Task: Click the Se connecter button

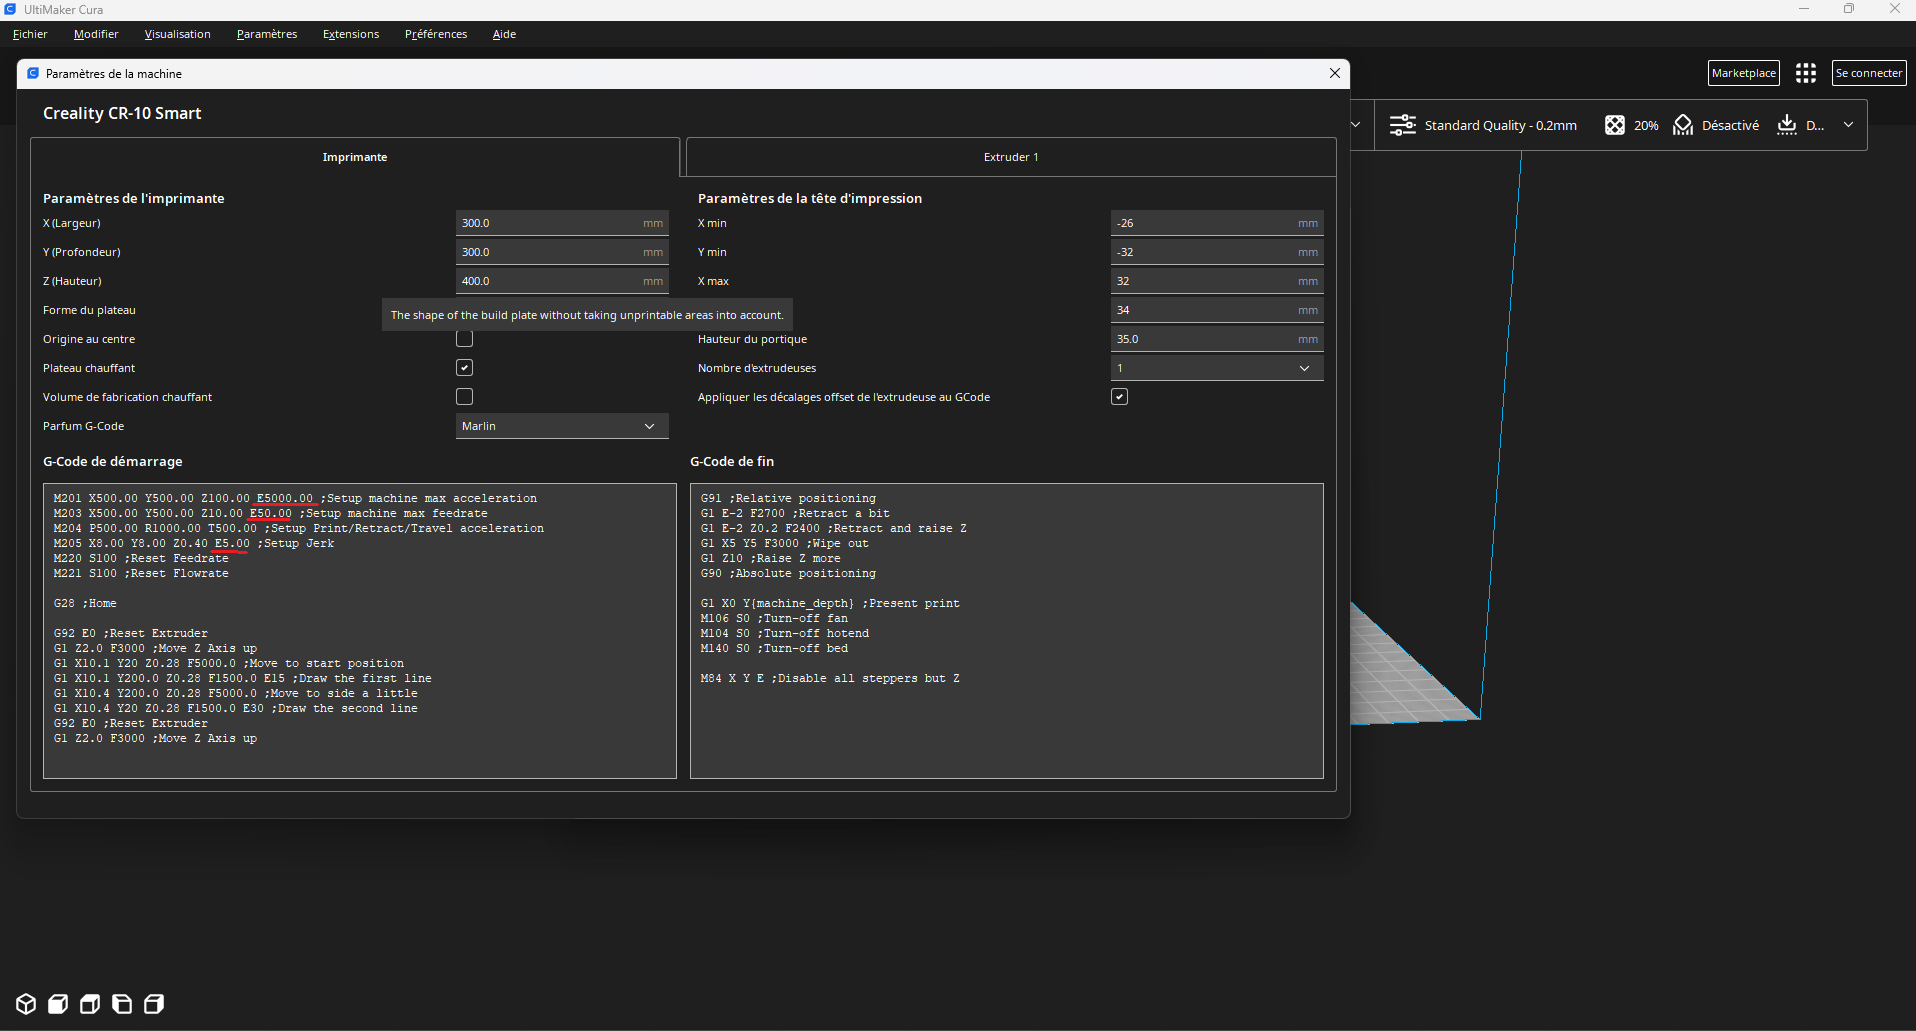Action: (x=1868, y=73)
